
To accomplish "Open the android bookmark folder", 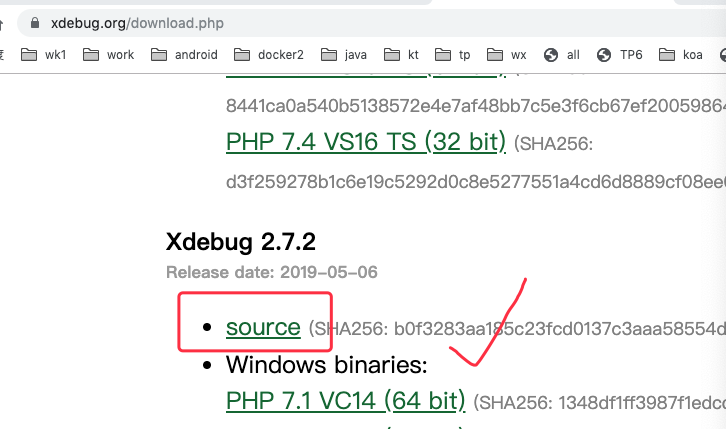I will pos(184,55).
